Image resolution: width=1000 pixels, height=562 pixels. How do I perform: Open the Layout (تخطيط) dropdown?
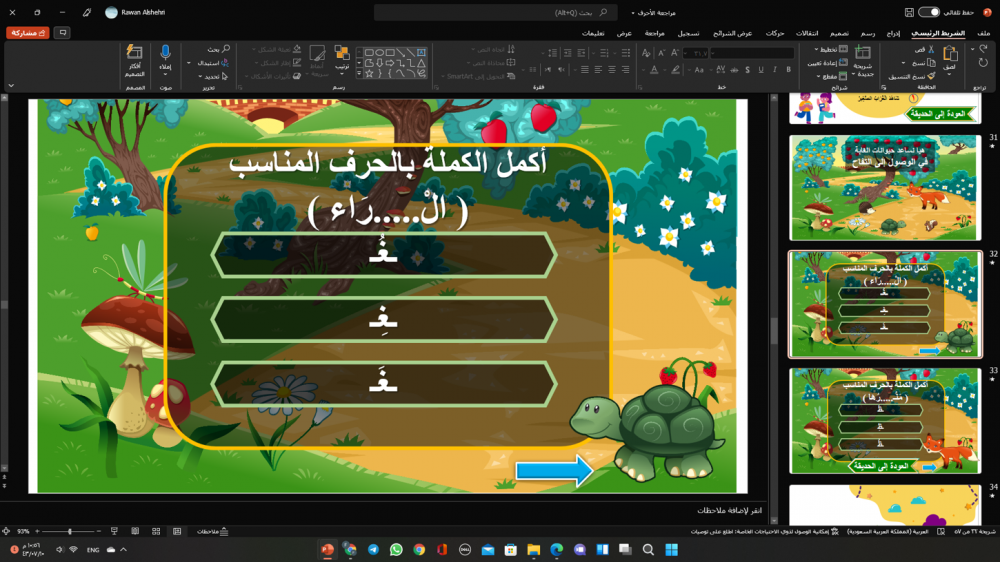[x=831, y=49]
